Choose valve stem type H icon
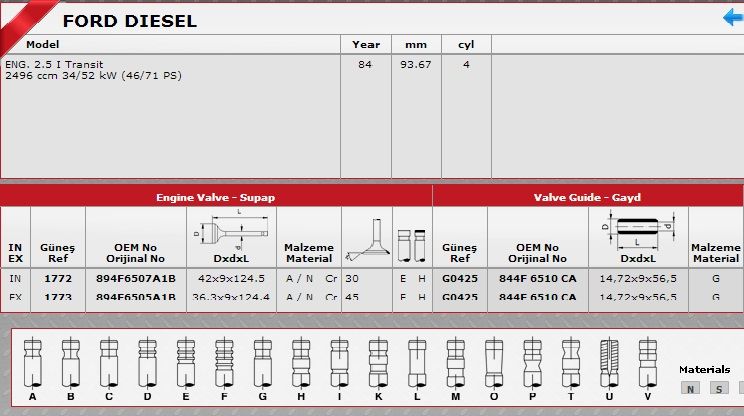 pyautogui.click(x=299, y=361)
